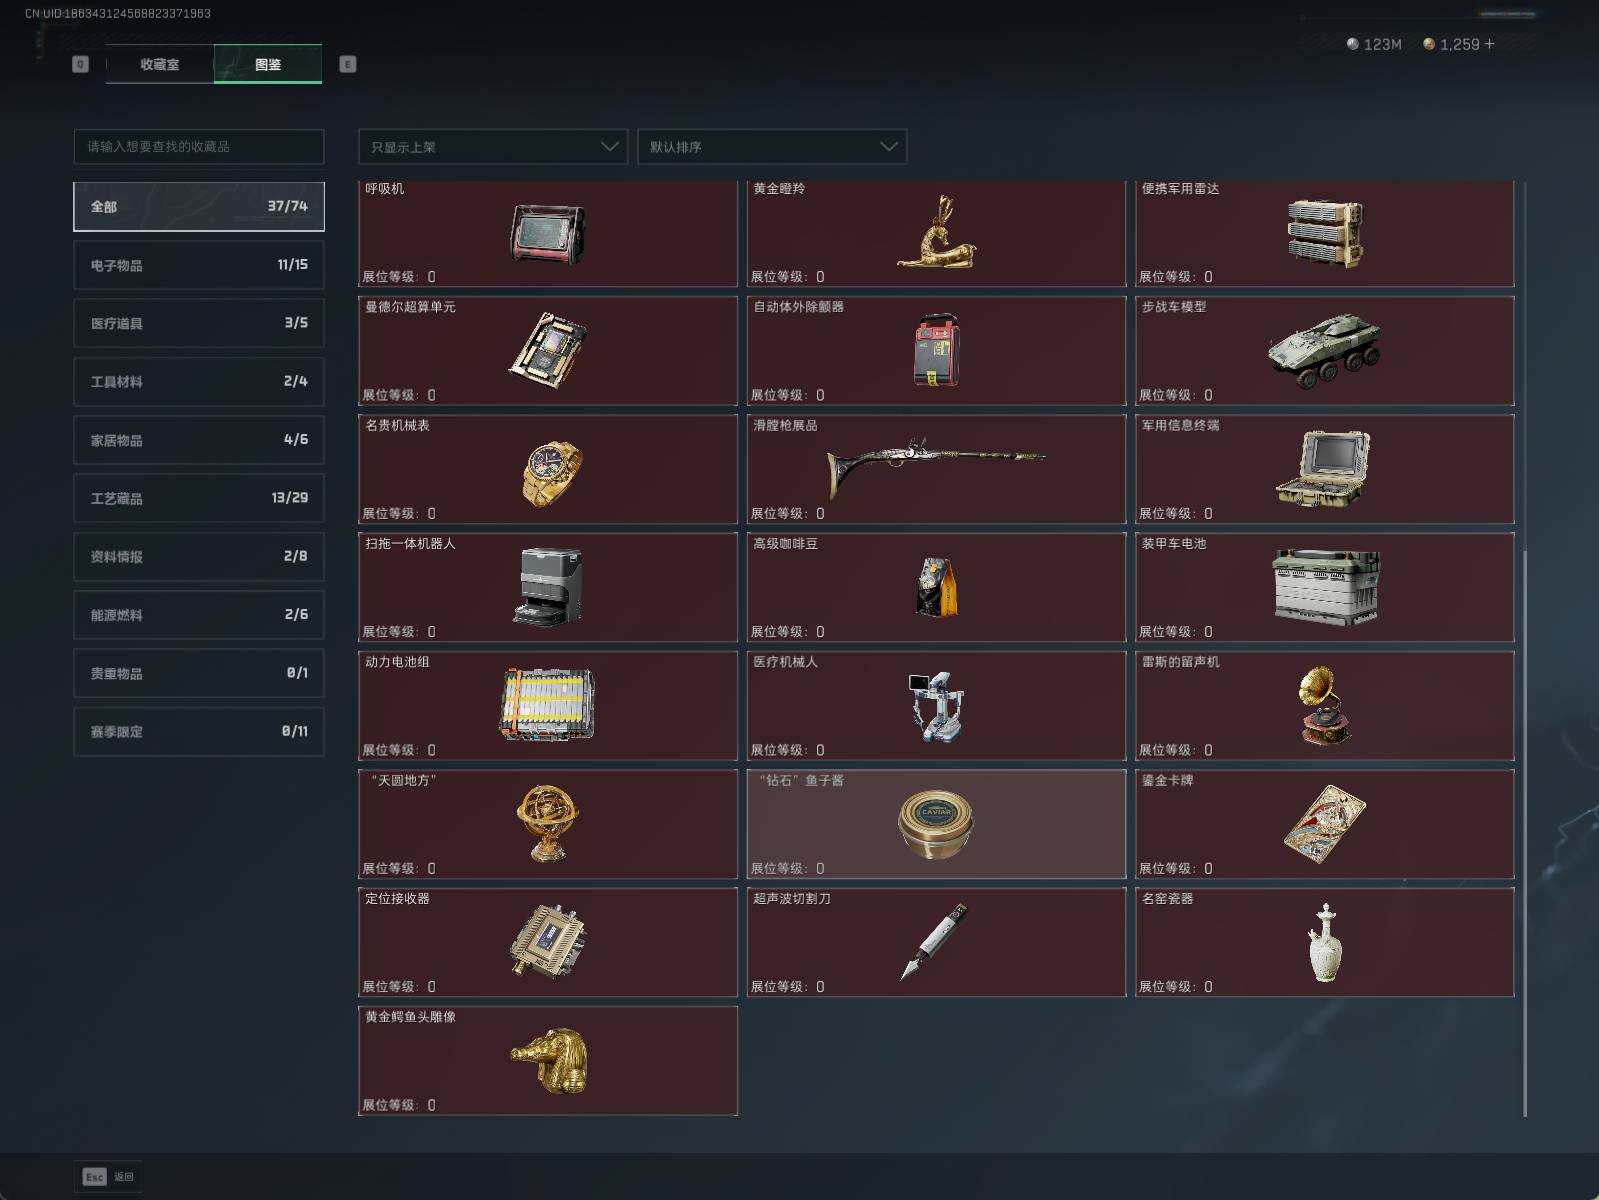This screenshot has height=1200, width=1599.
Task: Select the coffee bean bag icon
Action: coord(936,587)
